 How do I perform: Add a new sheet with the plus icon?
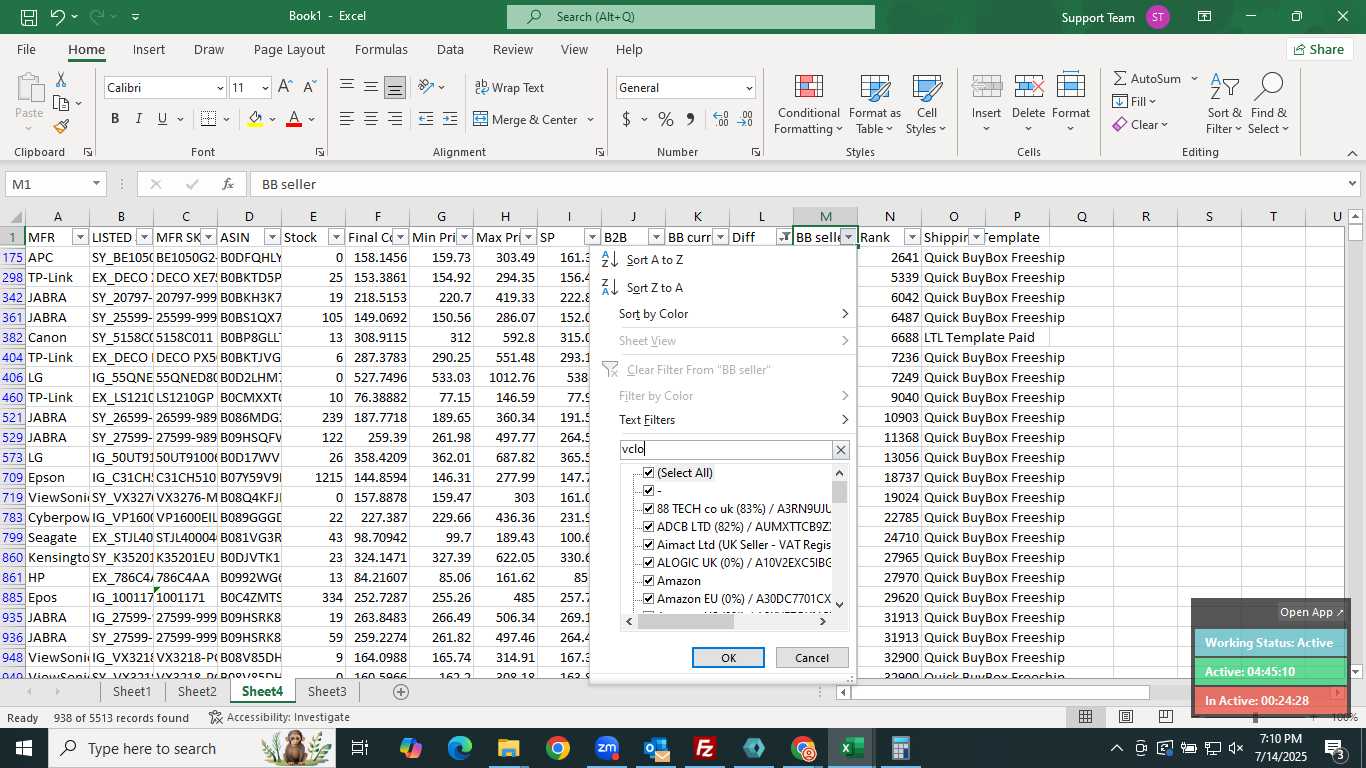(x=401, y=692)
